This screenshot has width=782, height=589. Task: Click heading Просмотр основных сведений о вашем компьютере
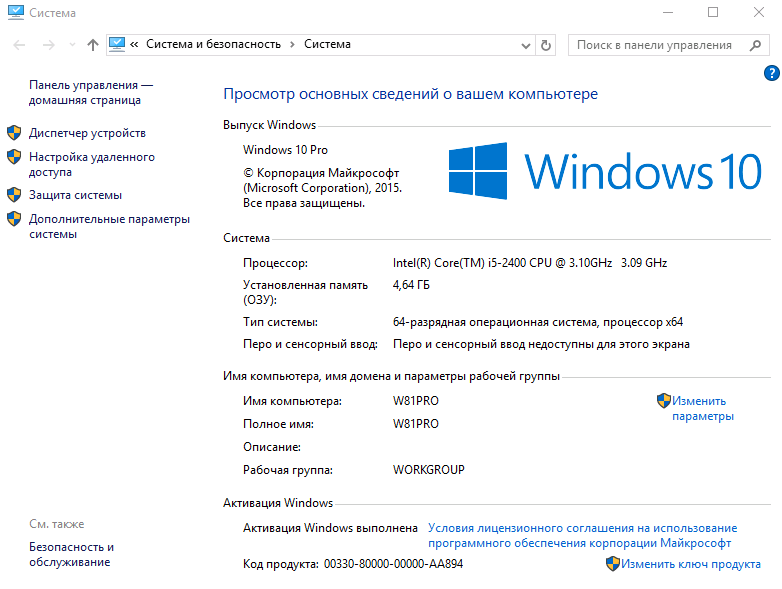pyautogui.click(x=410, y=94)
